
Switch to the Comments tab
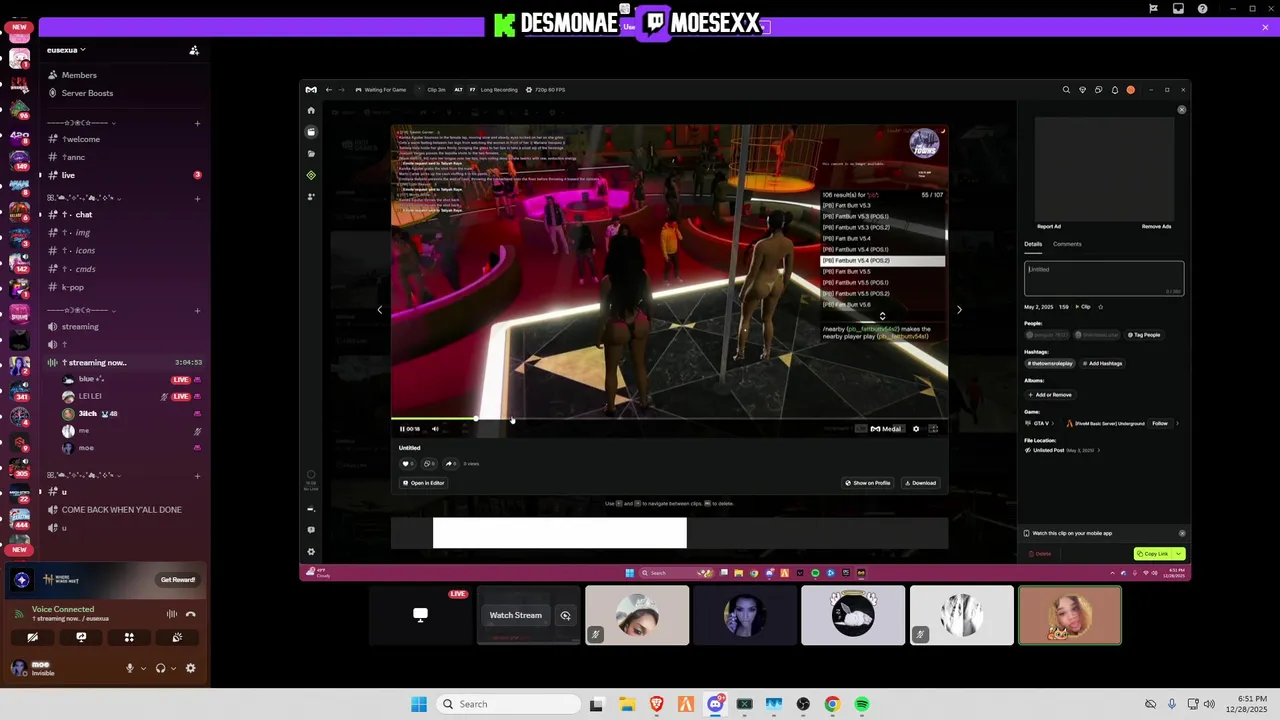point(1067,244)
